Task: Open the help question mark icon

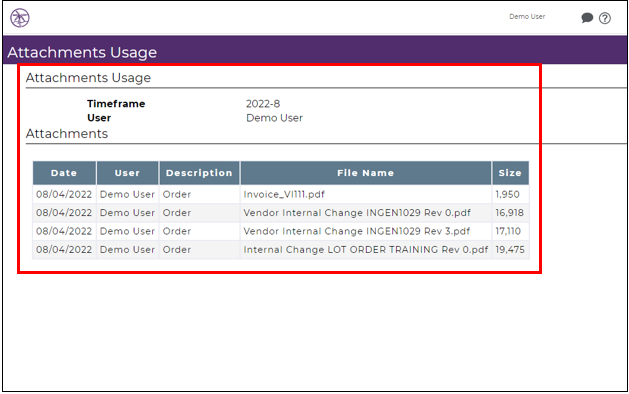Action: pos(605,18)
